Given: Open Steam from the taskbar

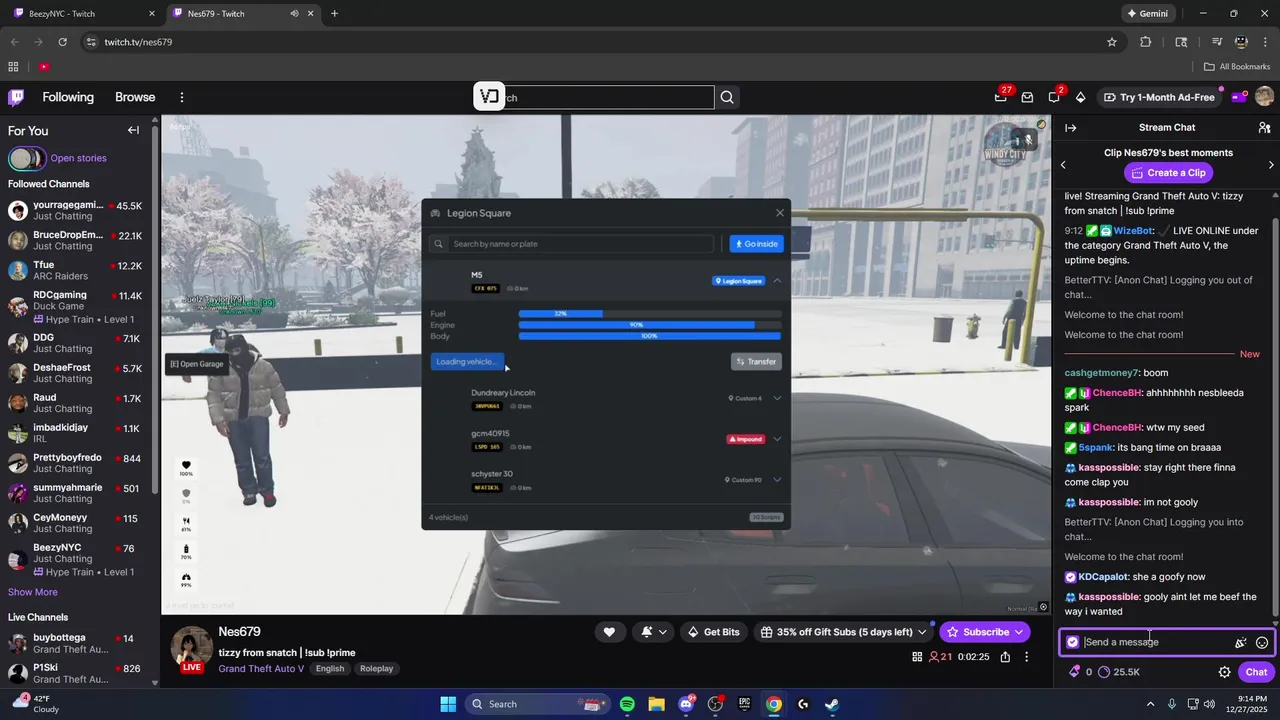Looking at the screenshot, I should click(x=832, y=704).
